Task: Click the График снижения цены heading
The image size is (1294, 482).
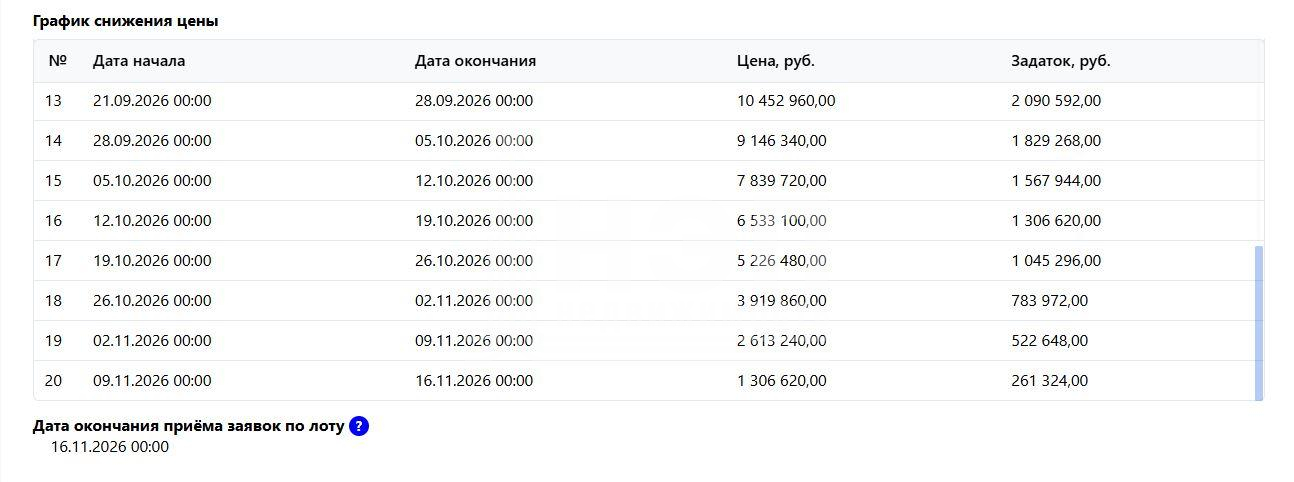Action: [x=125, y=21]
